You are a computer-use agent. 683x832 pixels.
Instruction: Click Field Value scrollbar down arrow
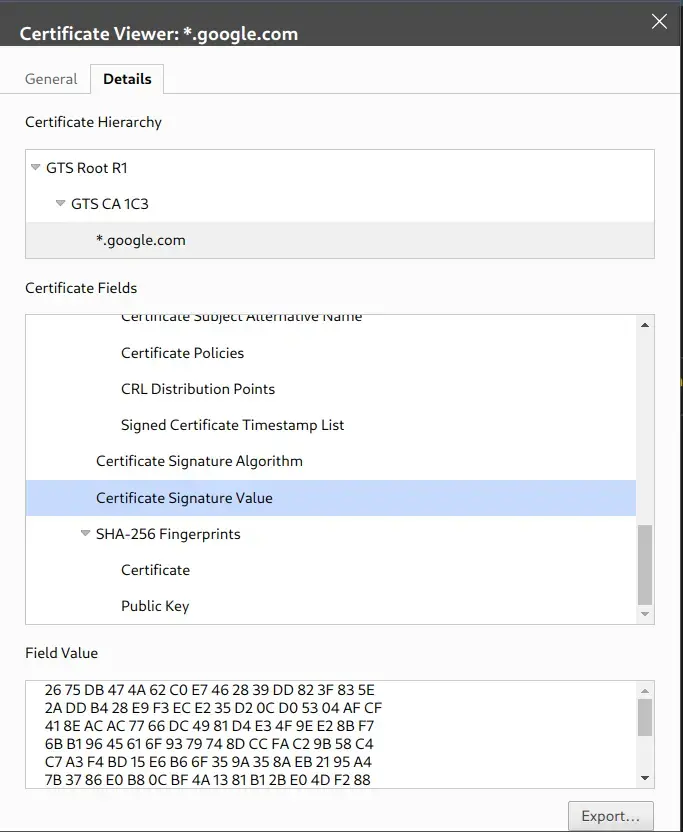(x=645, y=778)
